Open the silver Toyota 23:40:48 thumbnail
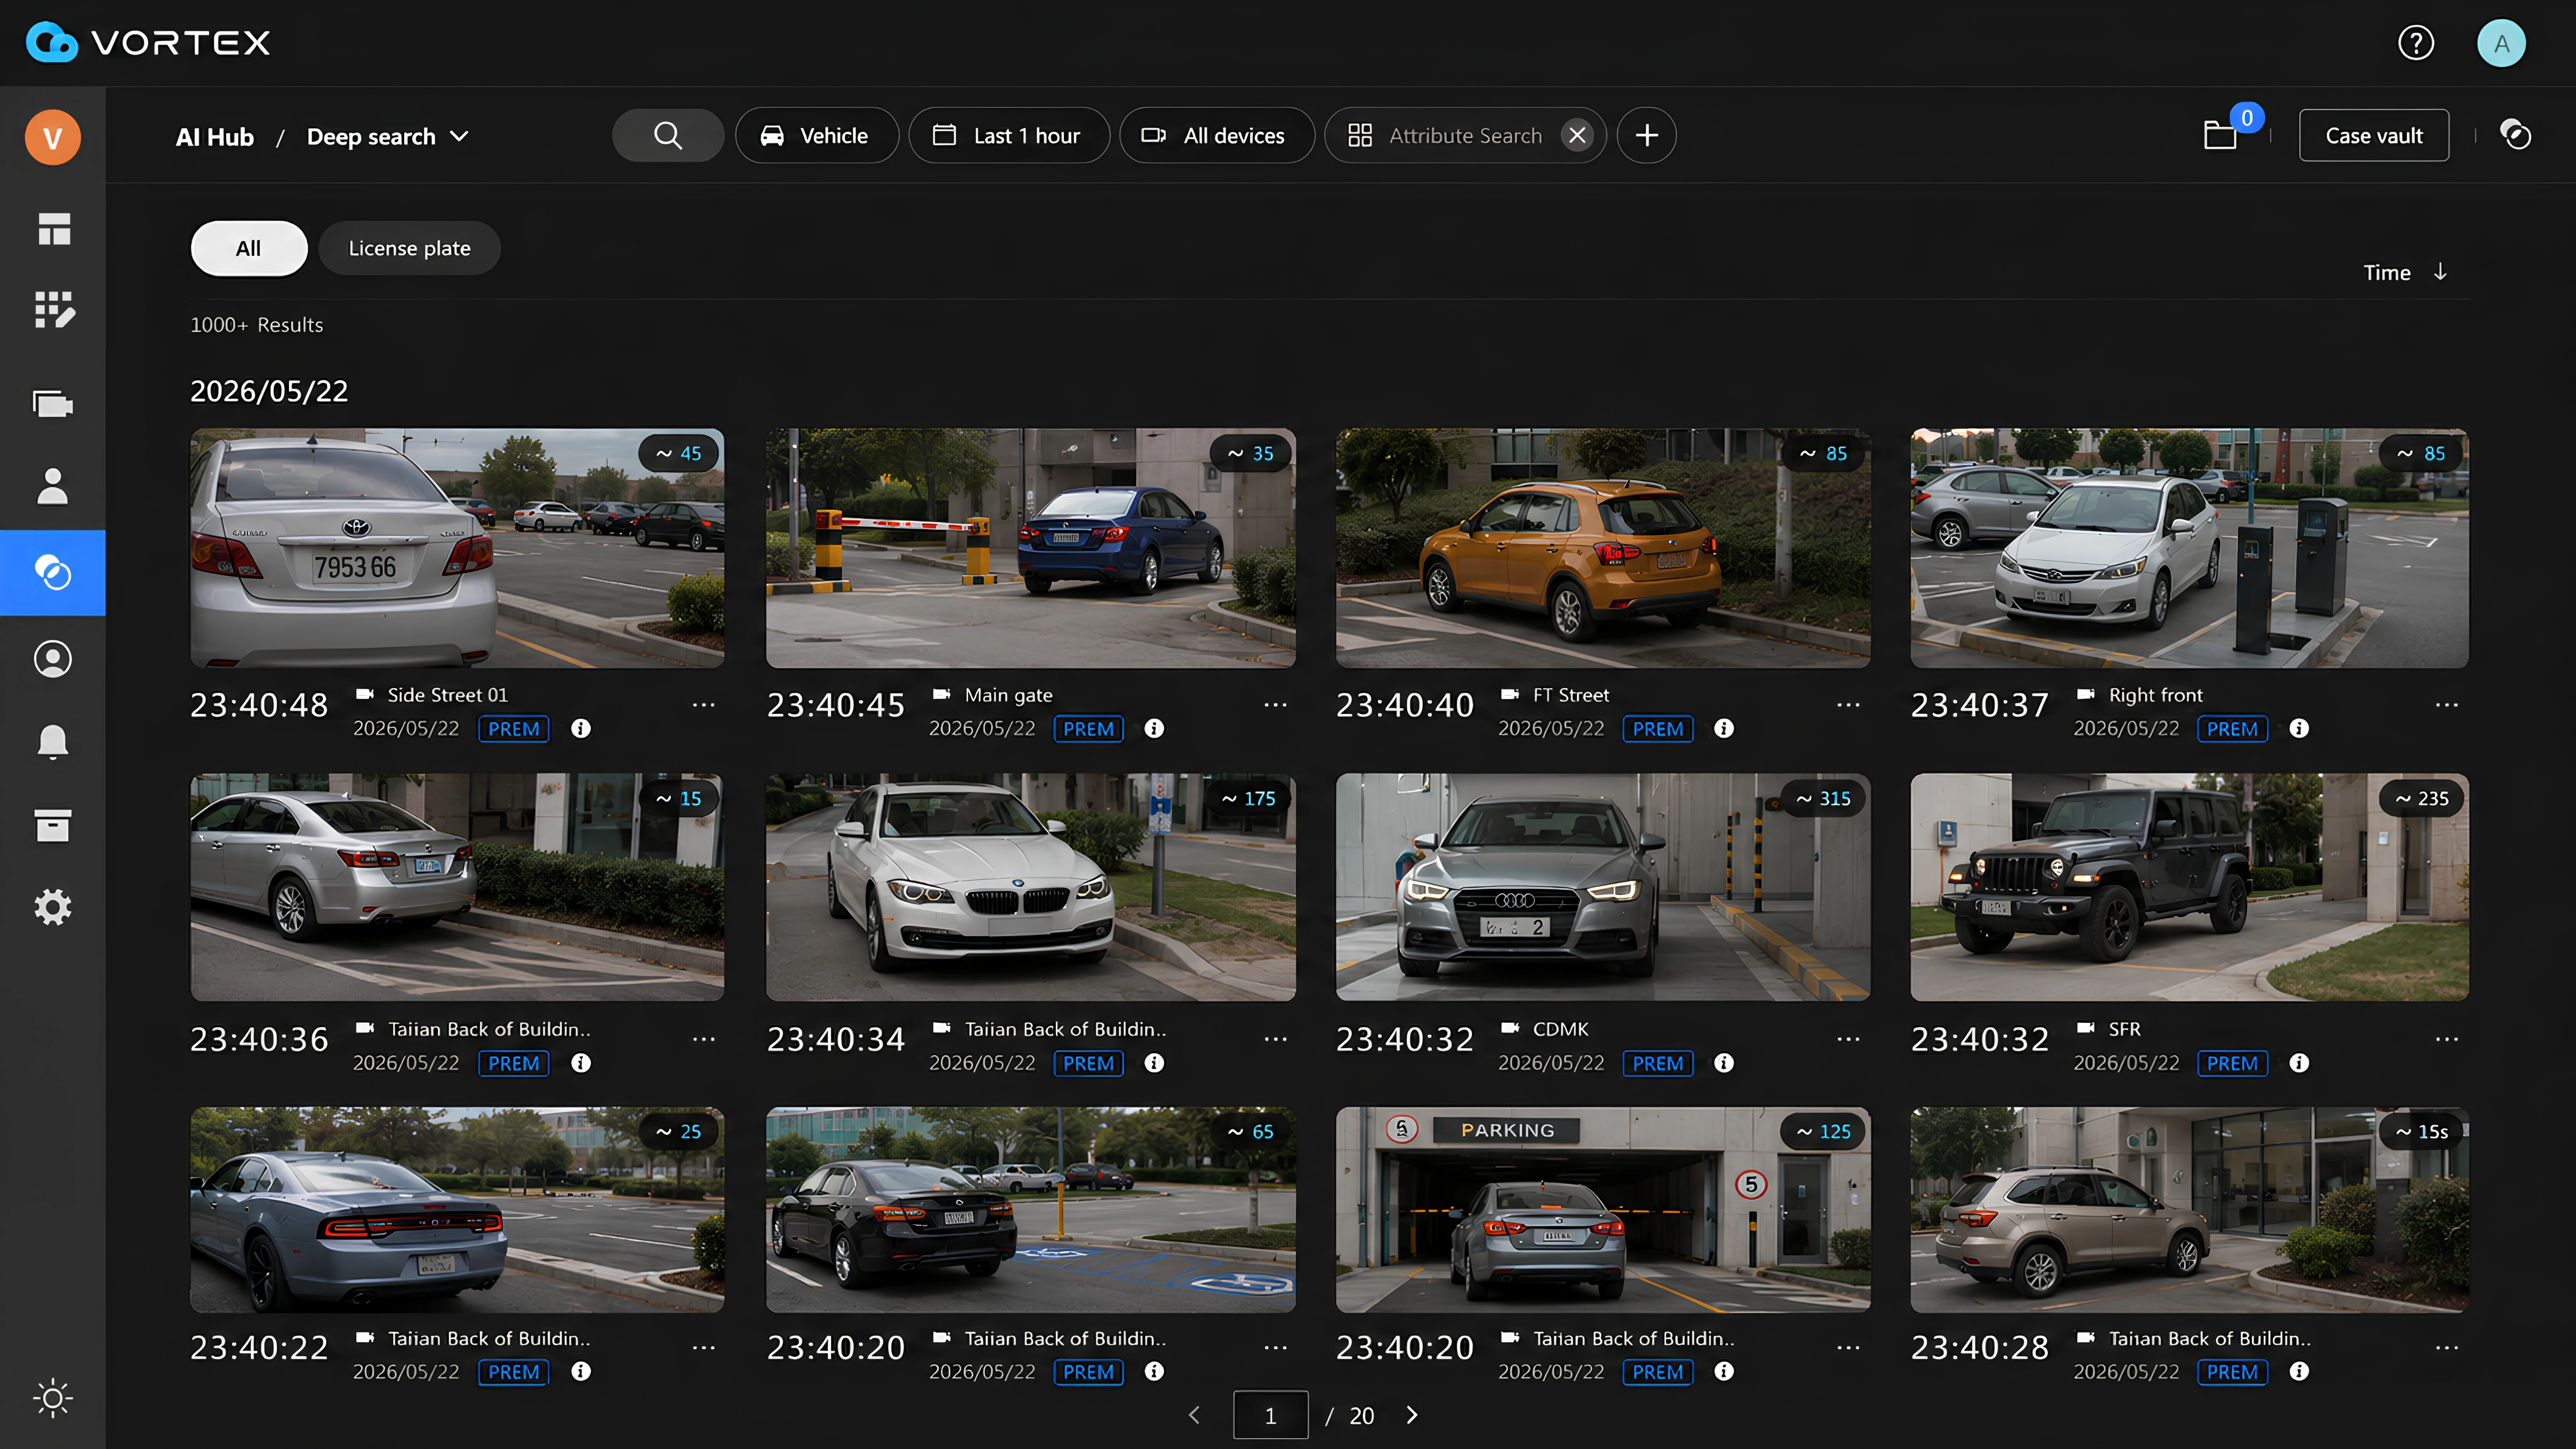Viewport: 2576px width, 1449px height. click(x=457, y=548)
